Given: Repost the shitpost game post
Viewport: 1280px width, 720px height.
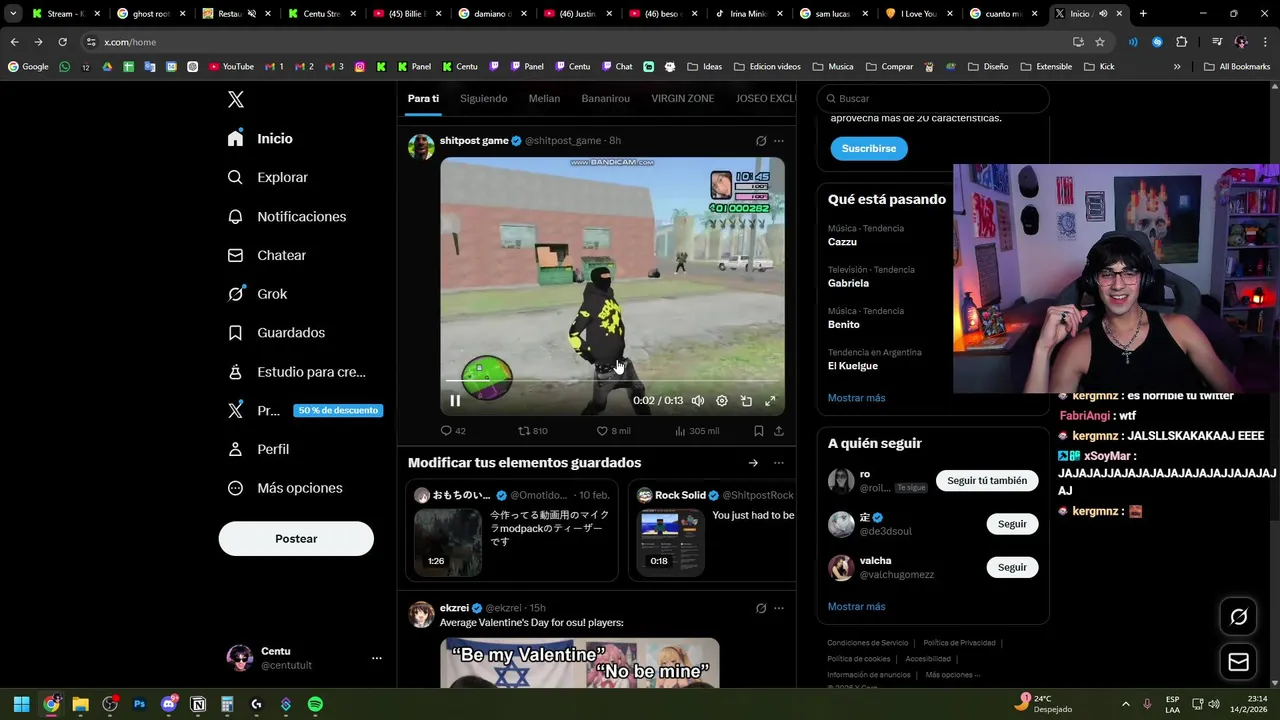Looking at the screenshot, I should click(x=532, y=431).
